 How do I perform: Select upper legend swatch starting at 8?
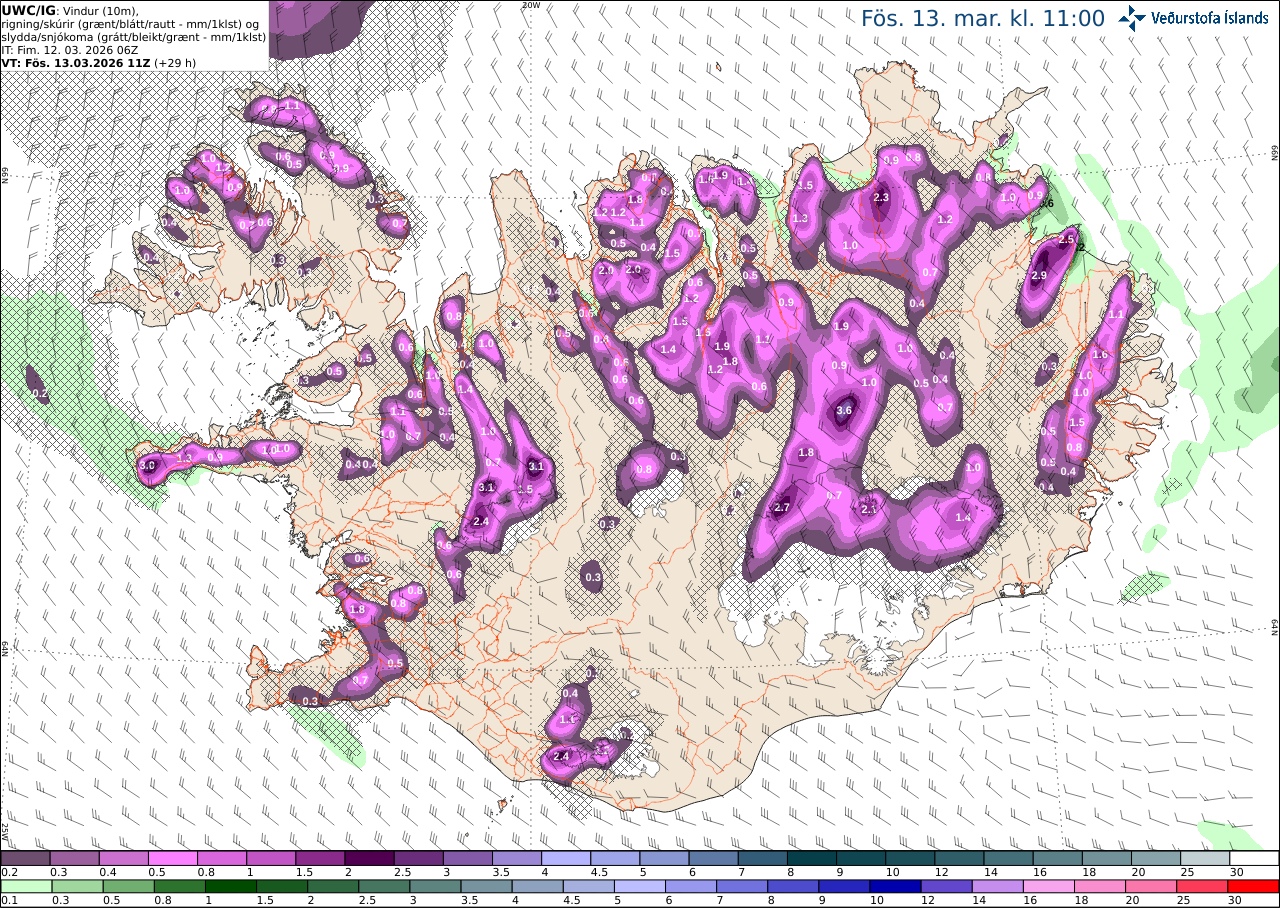[x=811, y=858]
